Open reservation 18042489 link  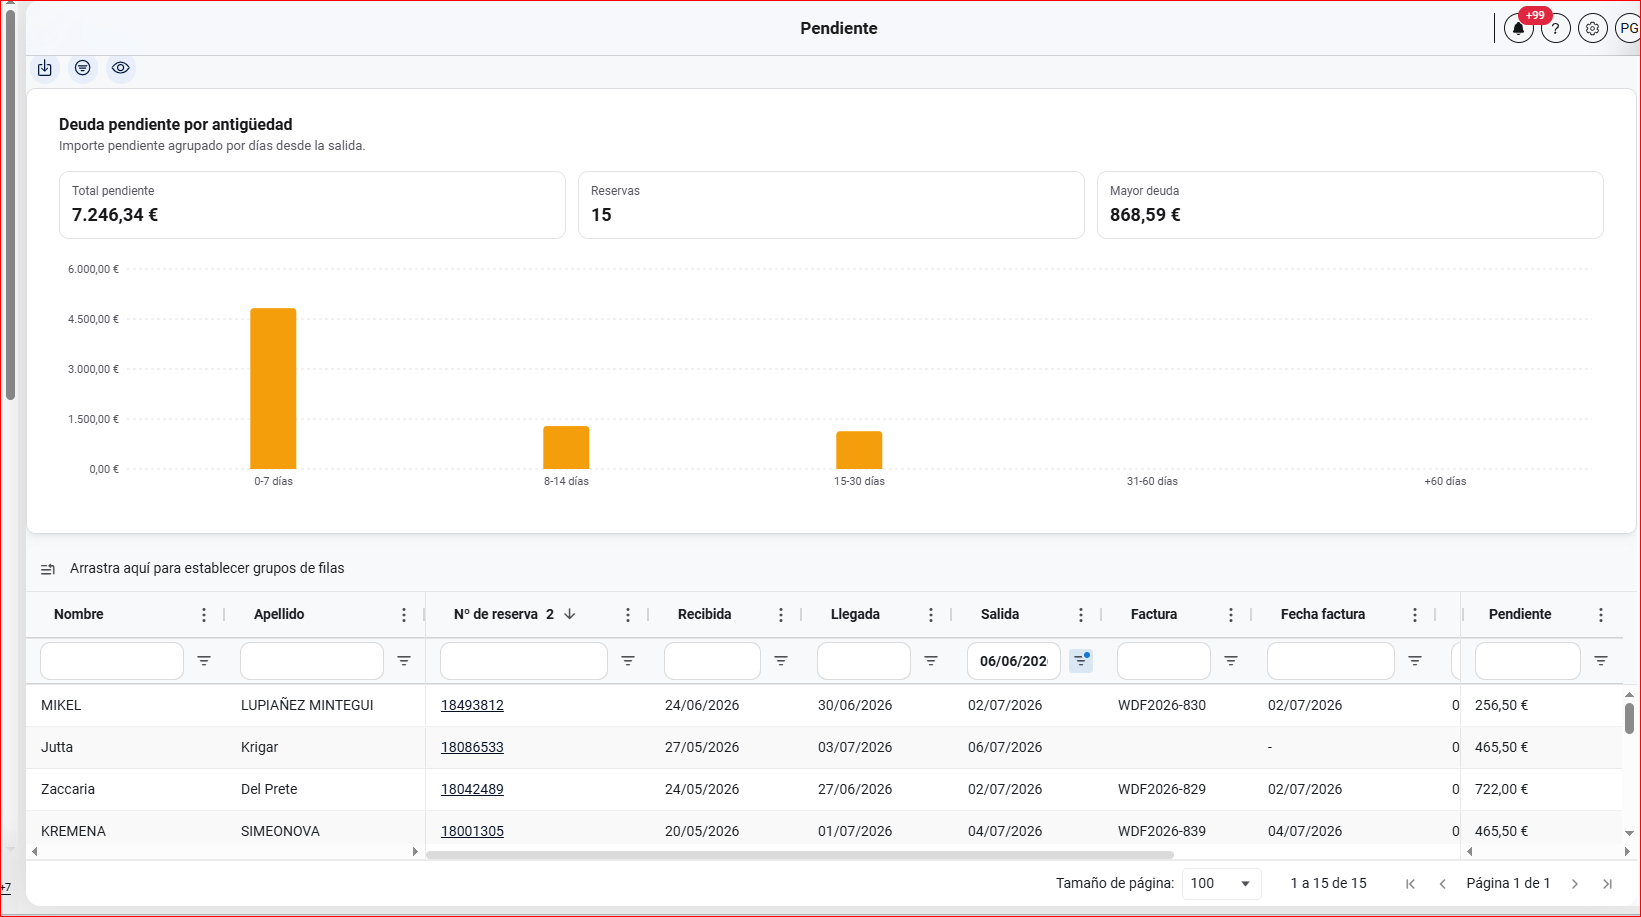coord(472,789)
